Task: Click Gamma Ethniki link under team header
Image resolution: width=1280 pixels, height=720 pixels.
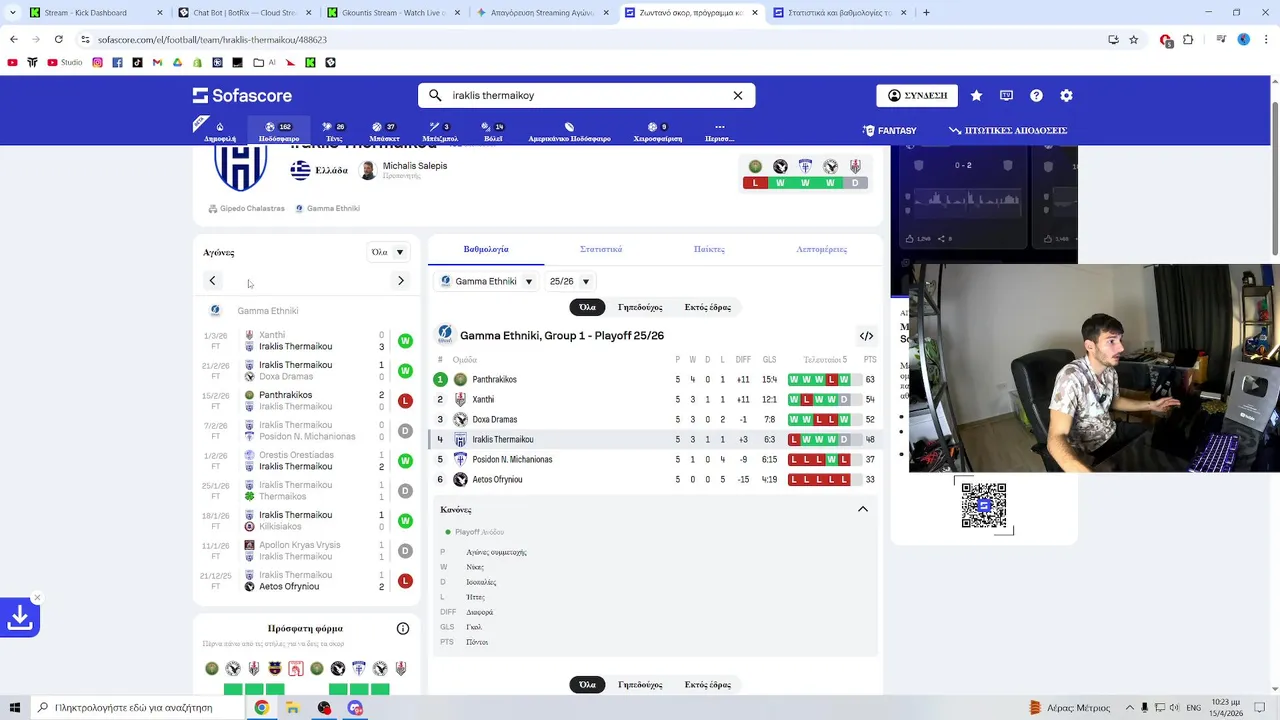Action: [327, 209]
